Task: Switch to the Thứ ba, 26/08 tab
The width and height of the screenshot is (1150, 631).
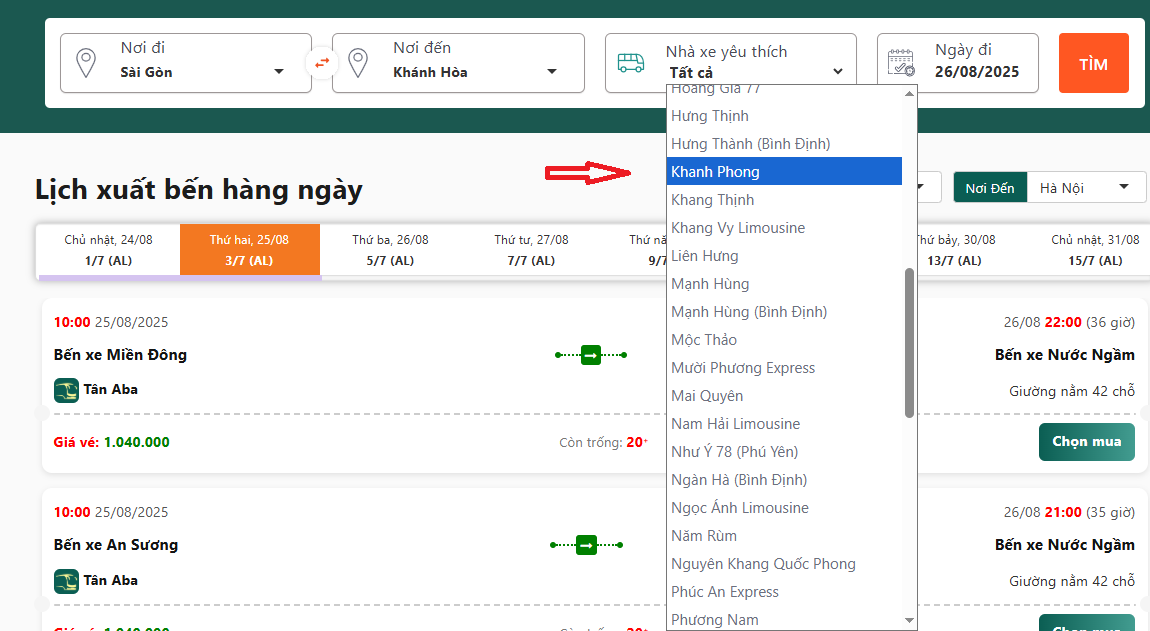Action: click(x=390, y=250)
